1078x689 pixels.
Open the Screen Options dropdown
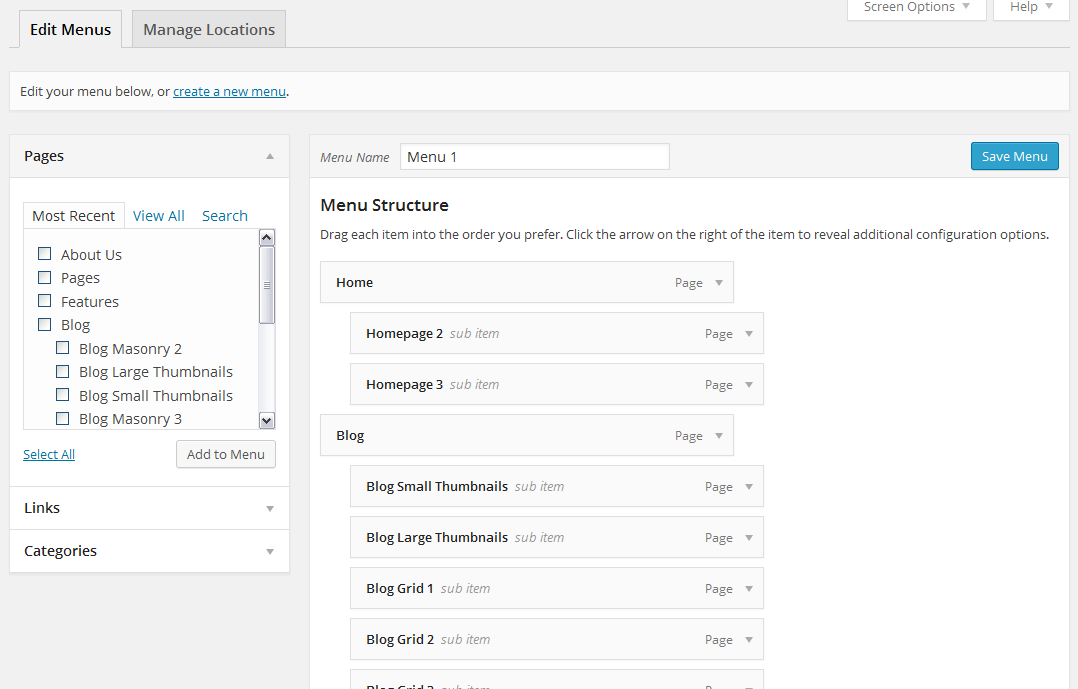[x=916, y=7]
